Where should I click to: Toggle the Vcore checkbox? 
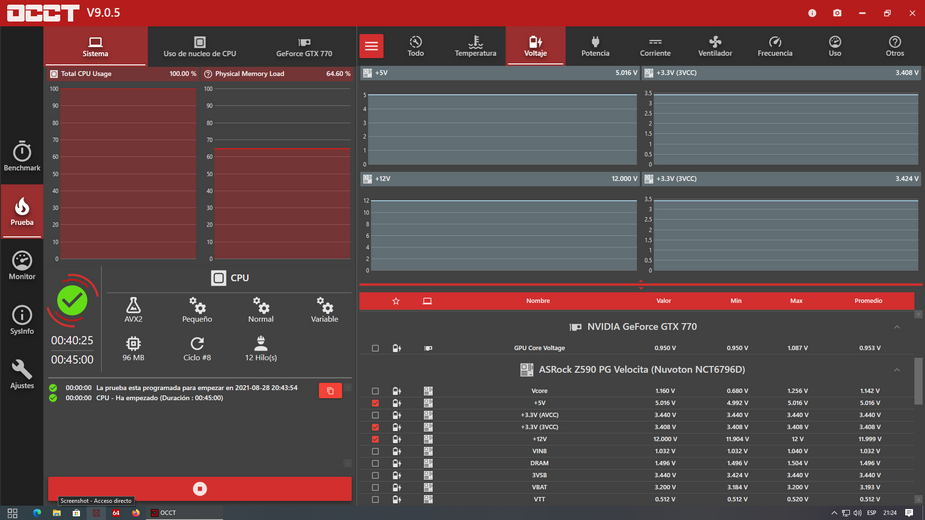(375, 391)
